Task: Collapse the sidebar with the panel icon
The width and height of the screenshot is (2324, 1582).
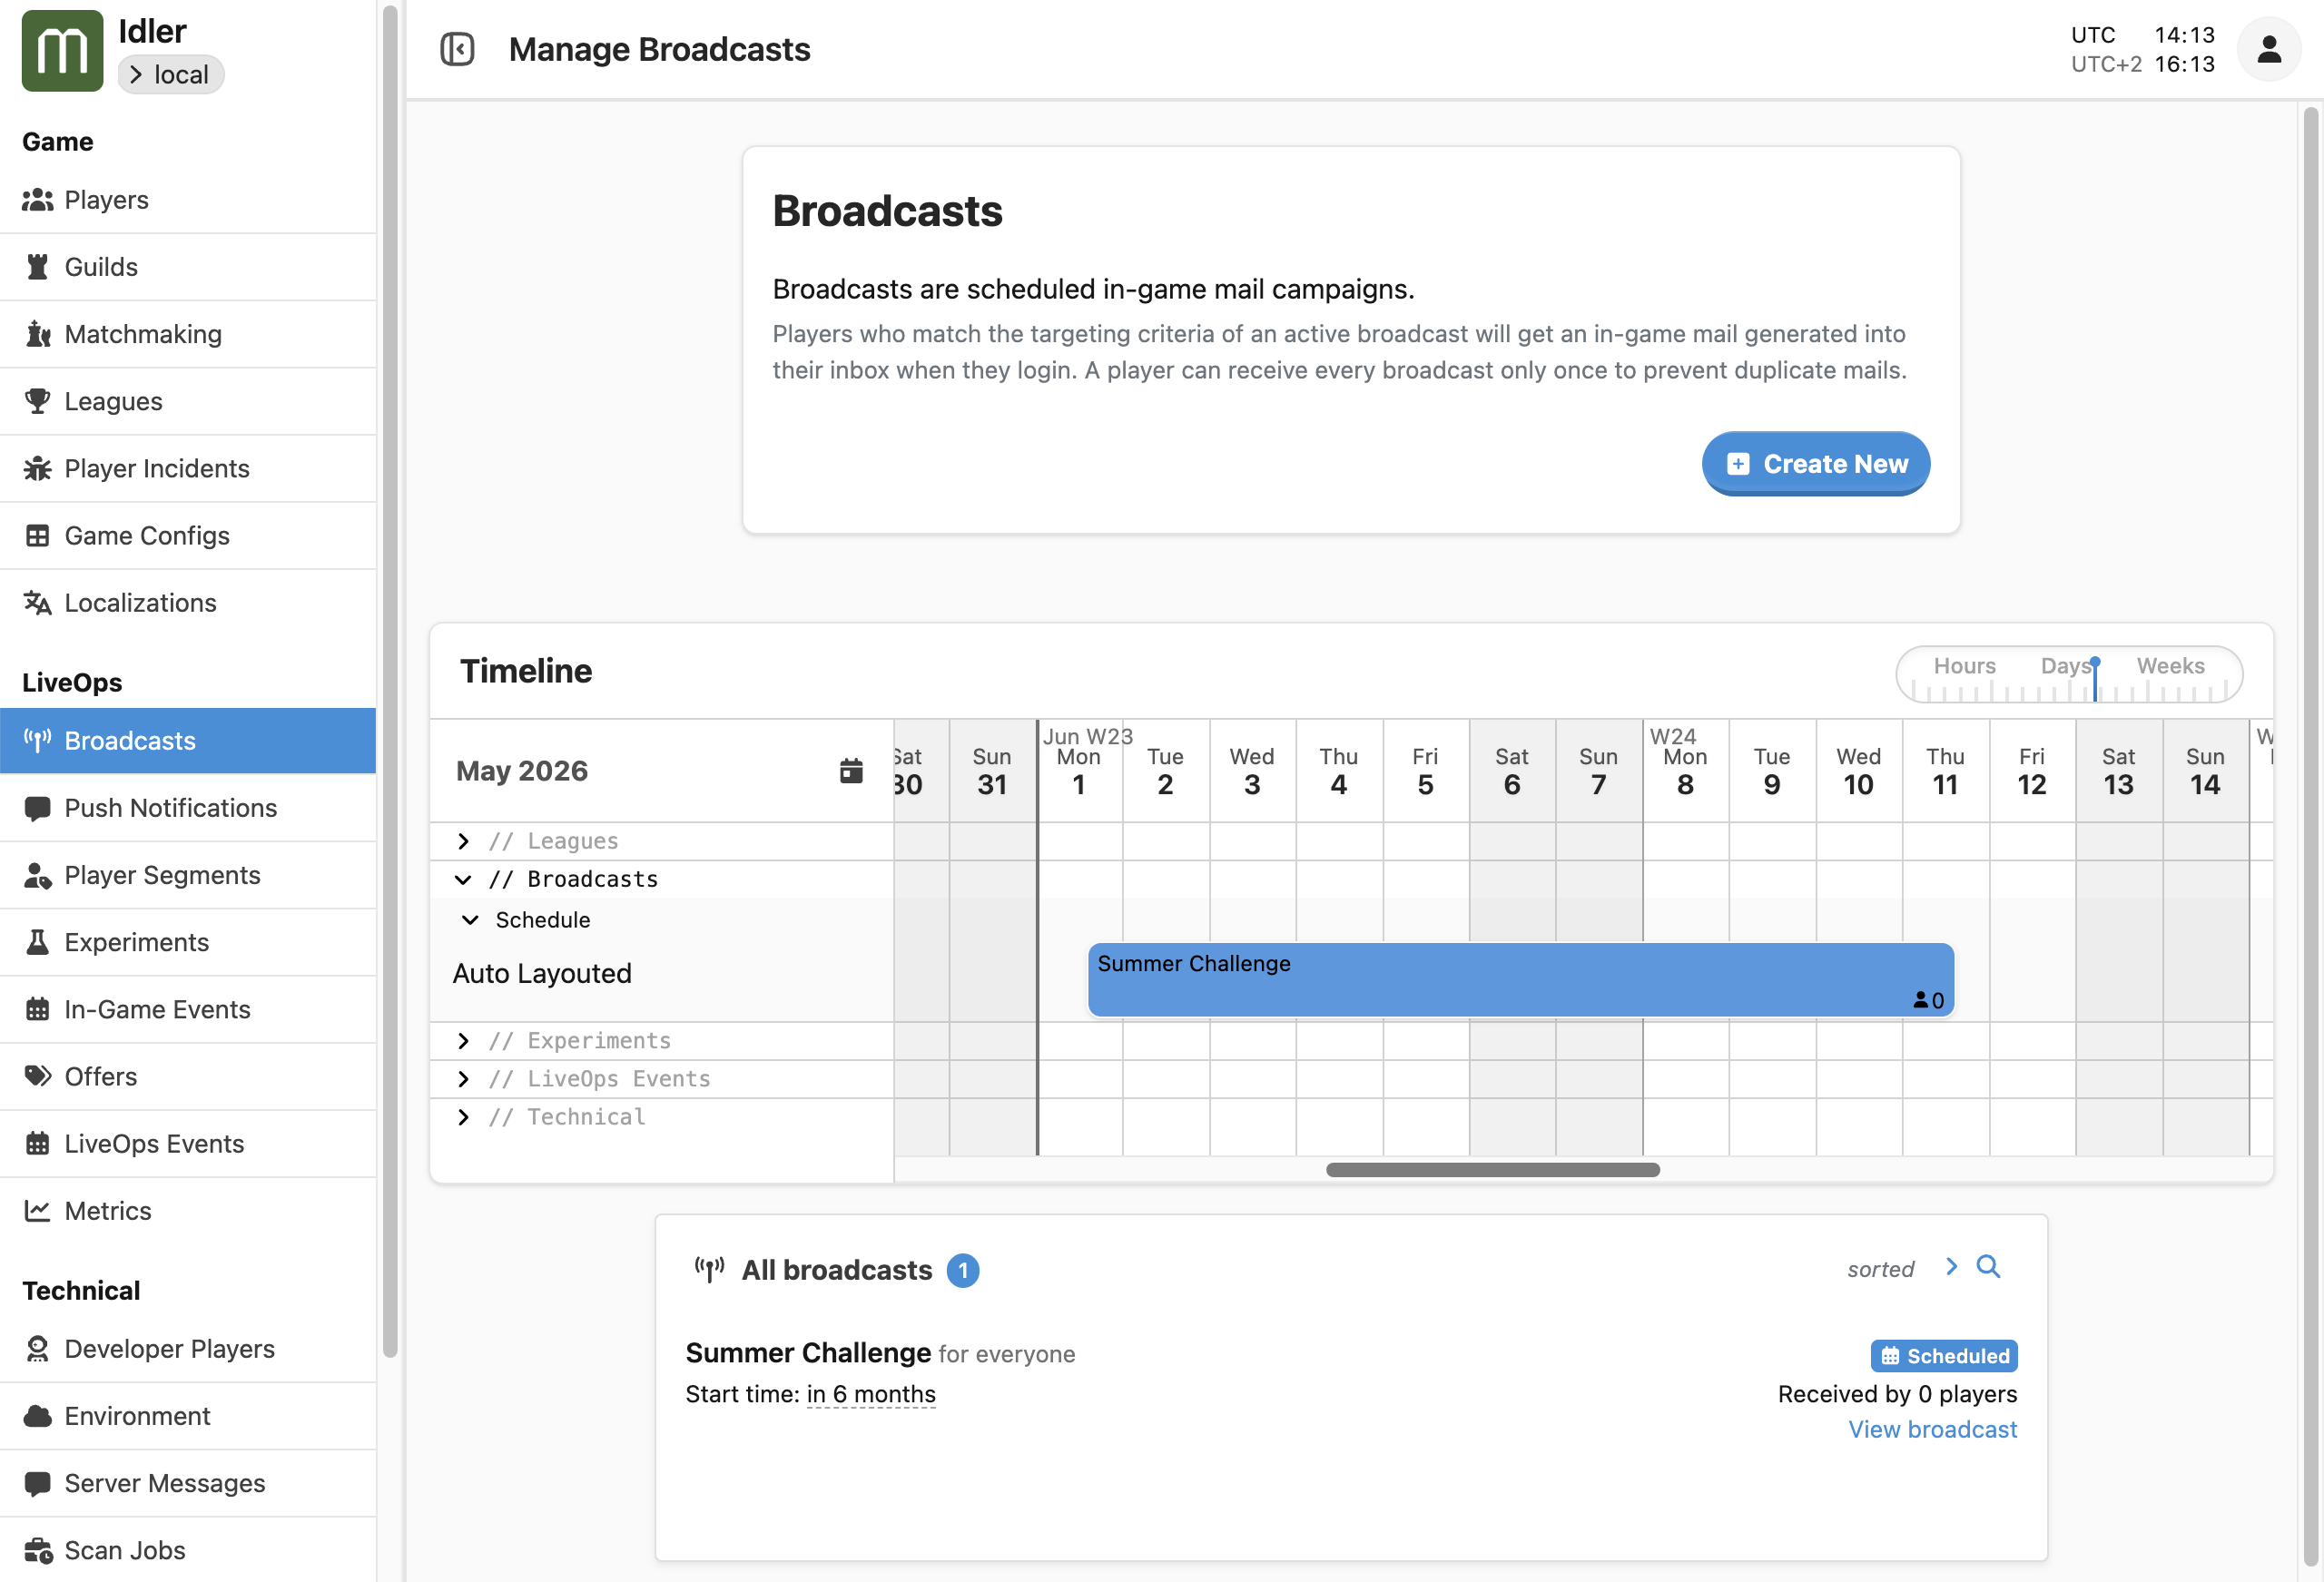Action: pyautogui.click(x=457, y=49)
